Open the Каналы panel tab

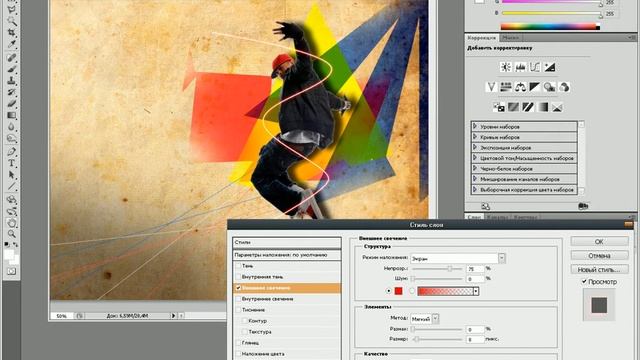pos(497,217)
